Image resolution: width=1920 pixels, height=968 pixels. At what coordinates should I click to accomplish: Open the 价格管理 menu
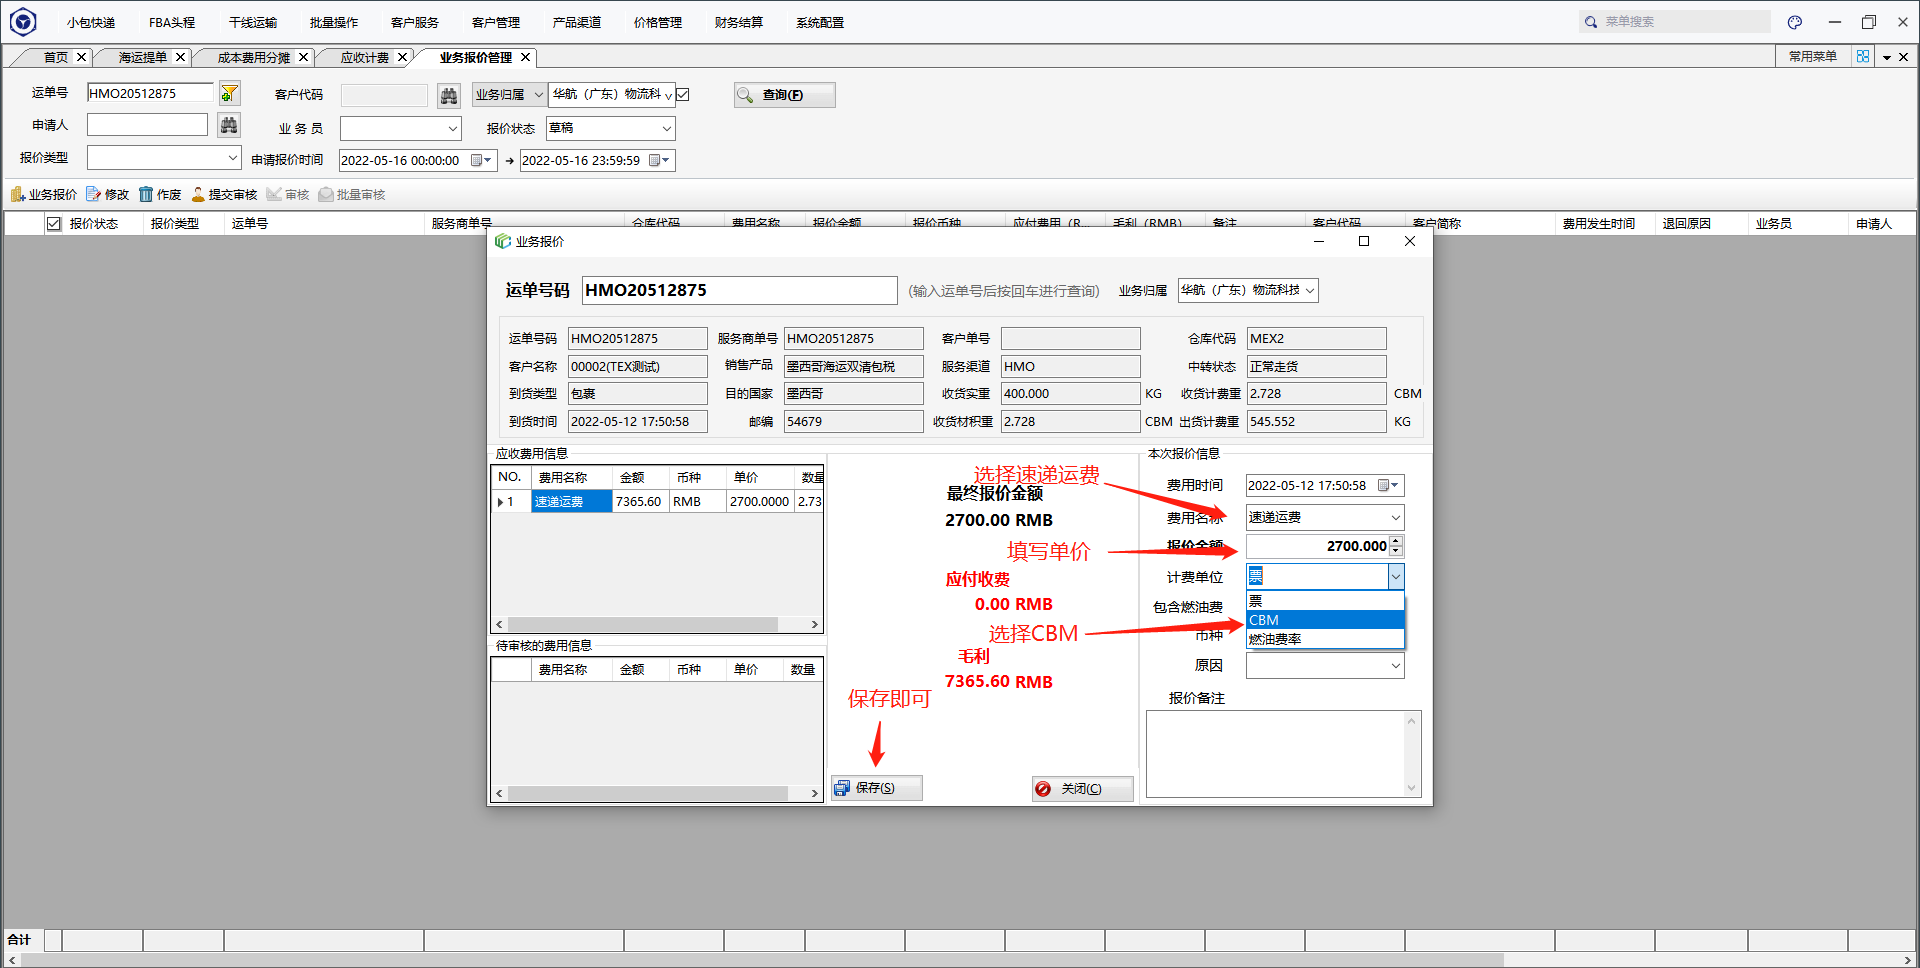point(658,22)
